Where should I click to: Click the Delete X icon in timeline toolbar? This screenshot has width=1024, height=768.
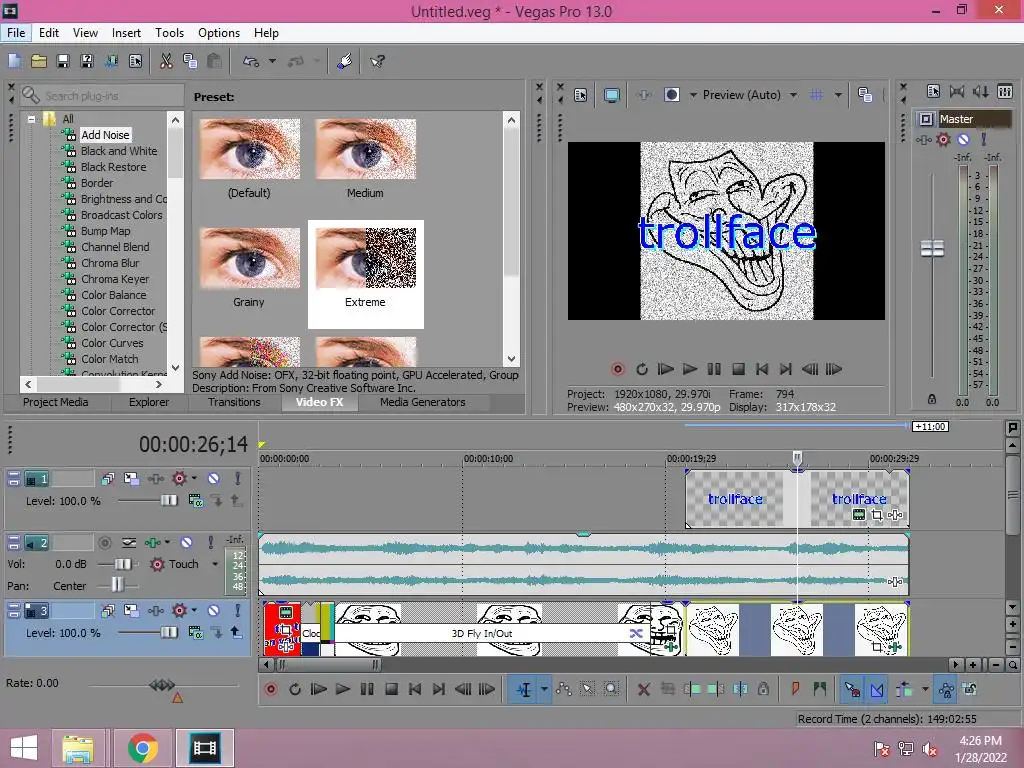click(643, 689)
